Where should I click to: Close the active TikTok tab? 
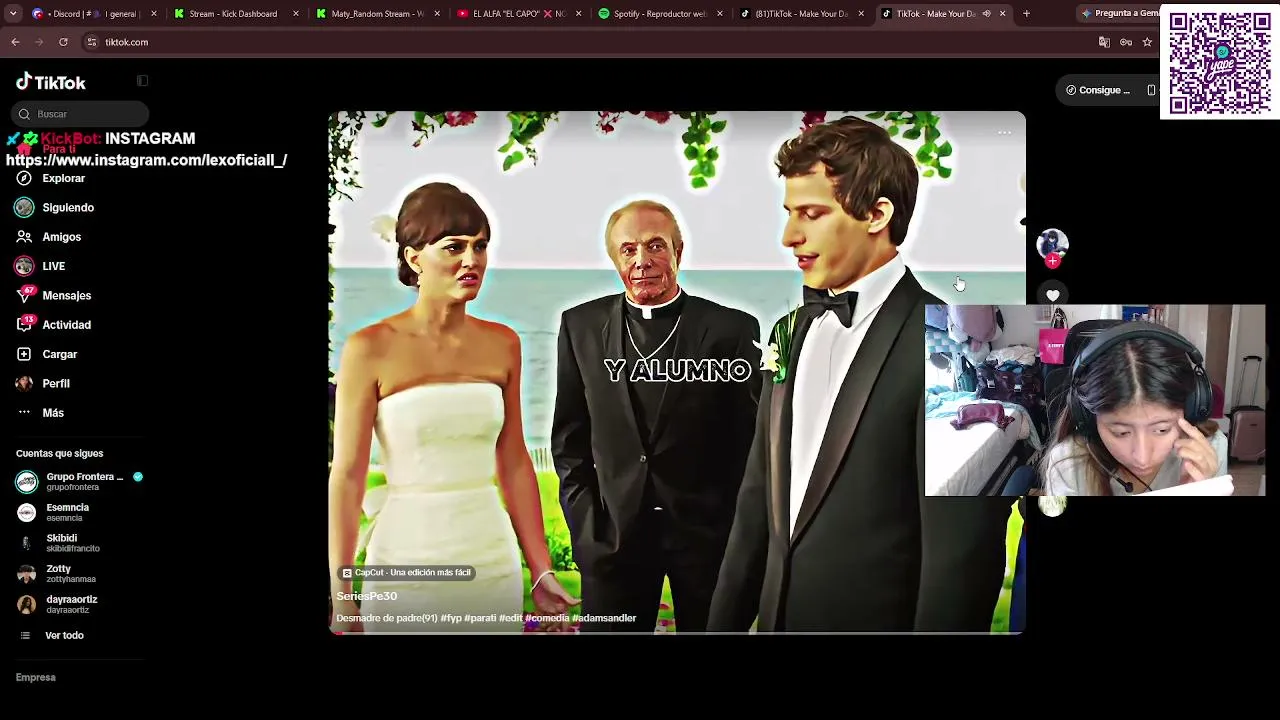[x=1002, y=14]
